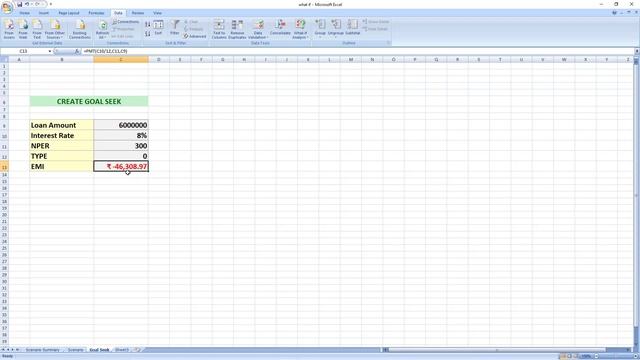Select the cell containing 8%
The height and width of the screenshot is (360, 640).
(x=121, y=136)
